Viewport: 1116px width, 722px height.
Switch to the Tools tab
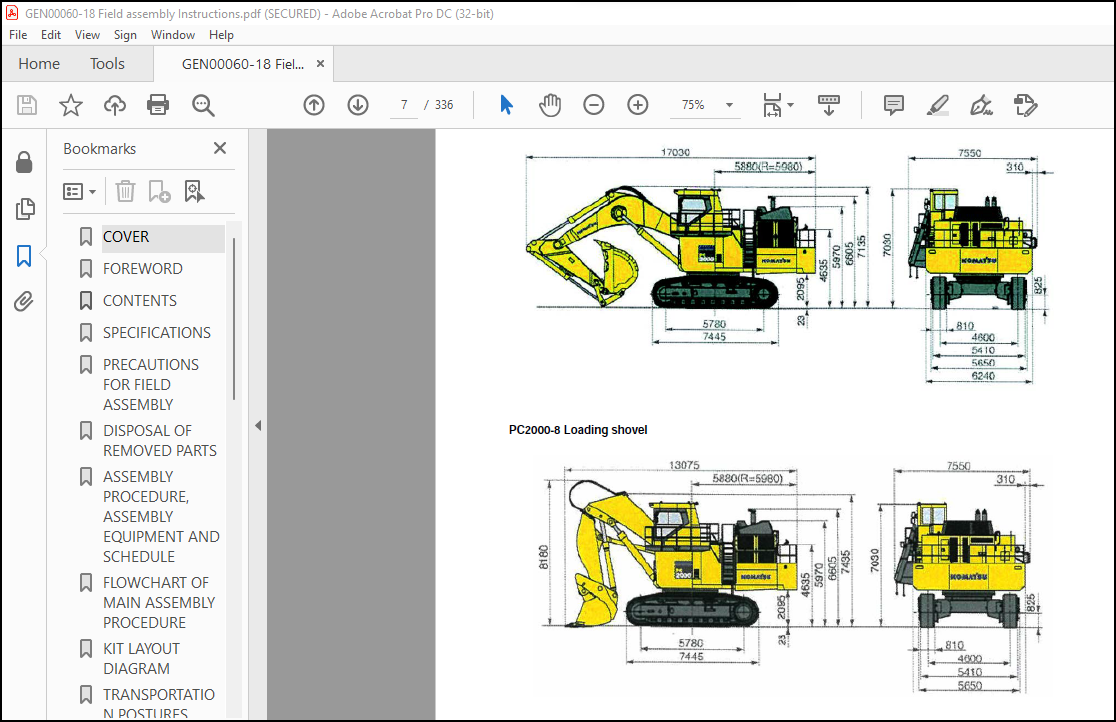click(x=107, y=63)
